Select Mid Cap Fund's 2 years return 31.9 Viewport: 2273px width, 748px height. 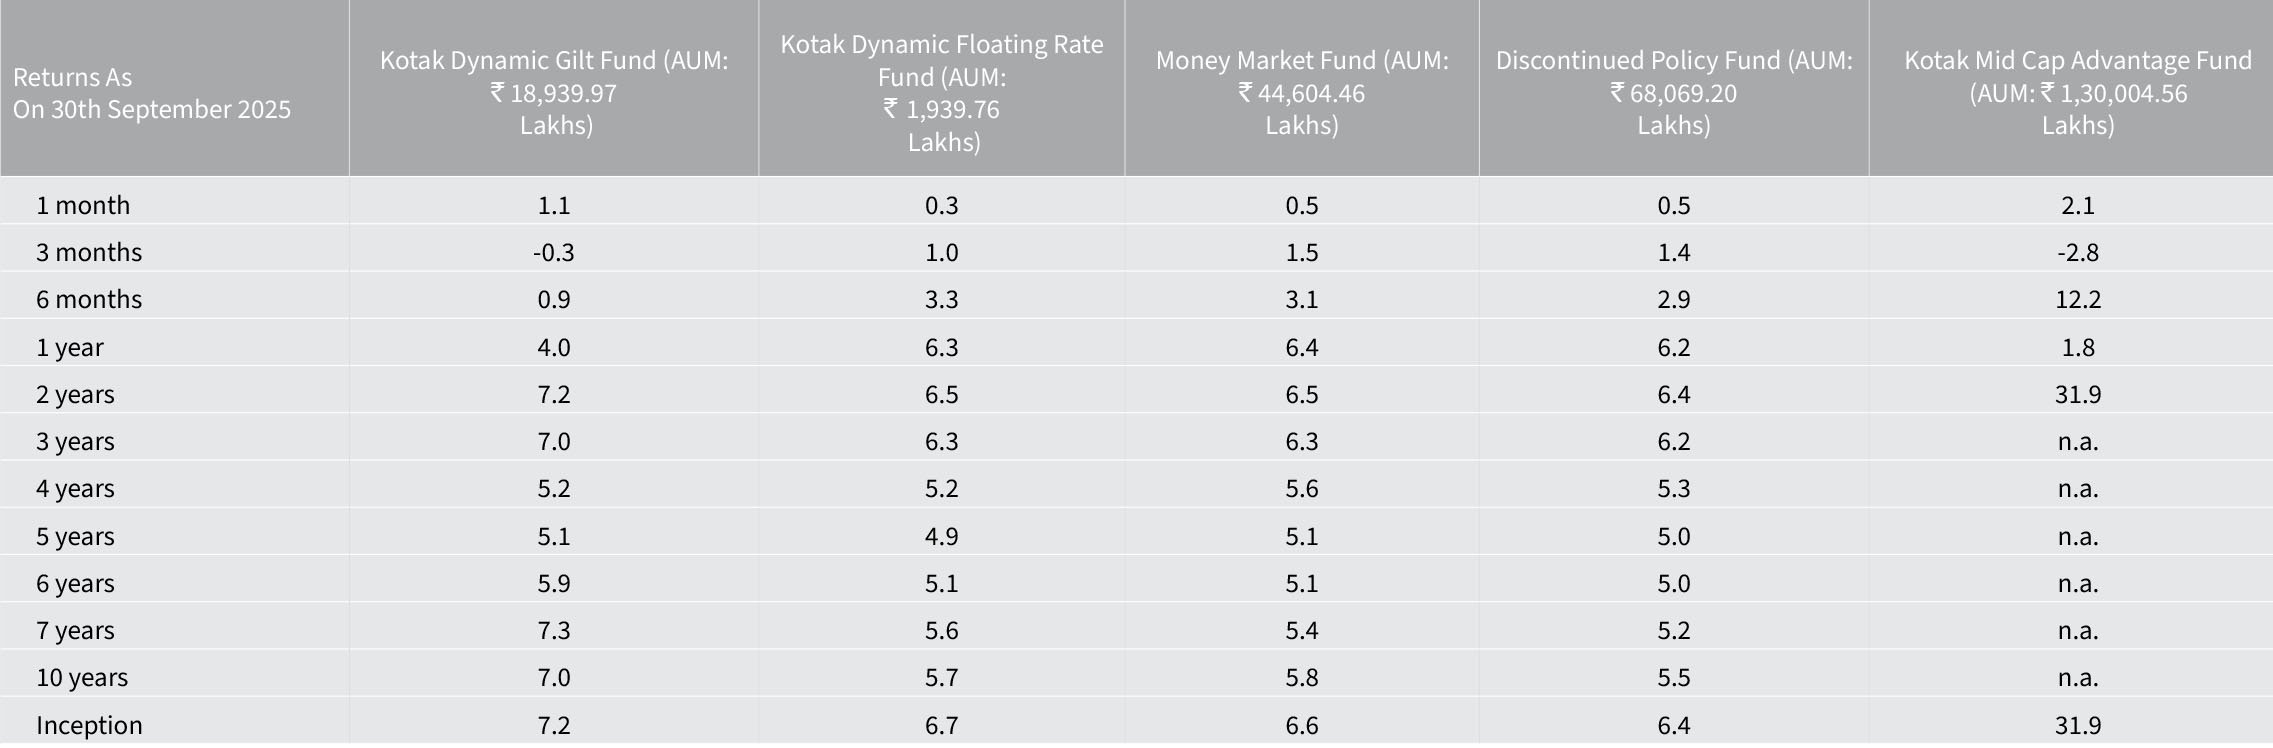[2077, 394]
